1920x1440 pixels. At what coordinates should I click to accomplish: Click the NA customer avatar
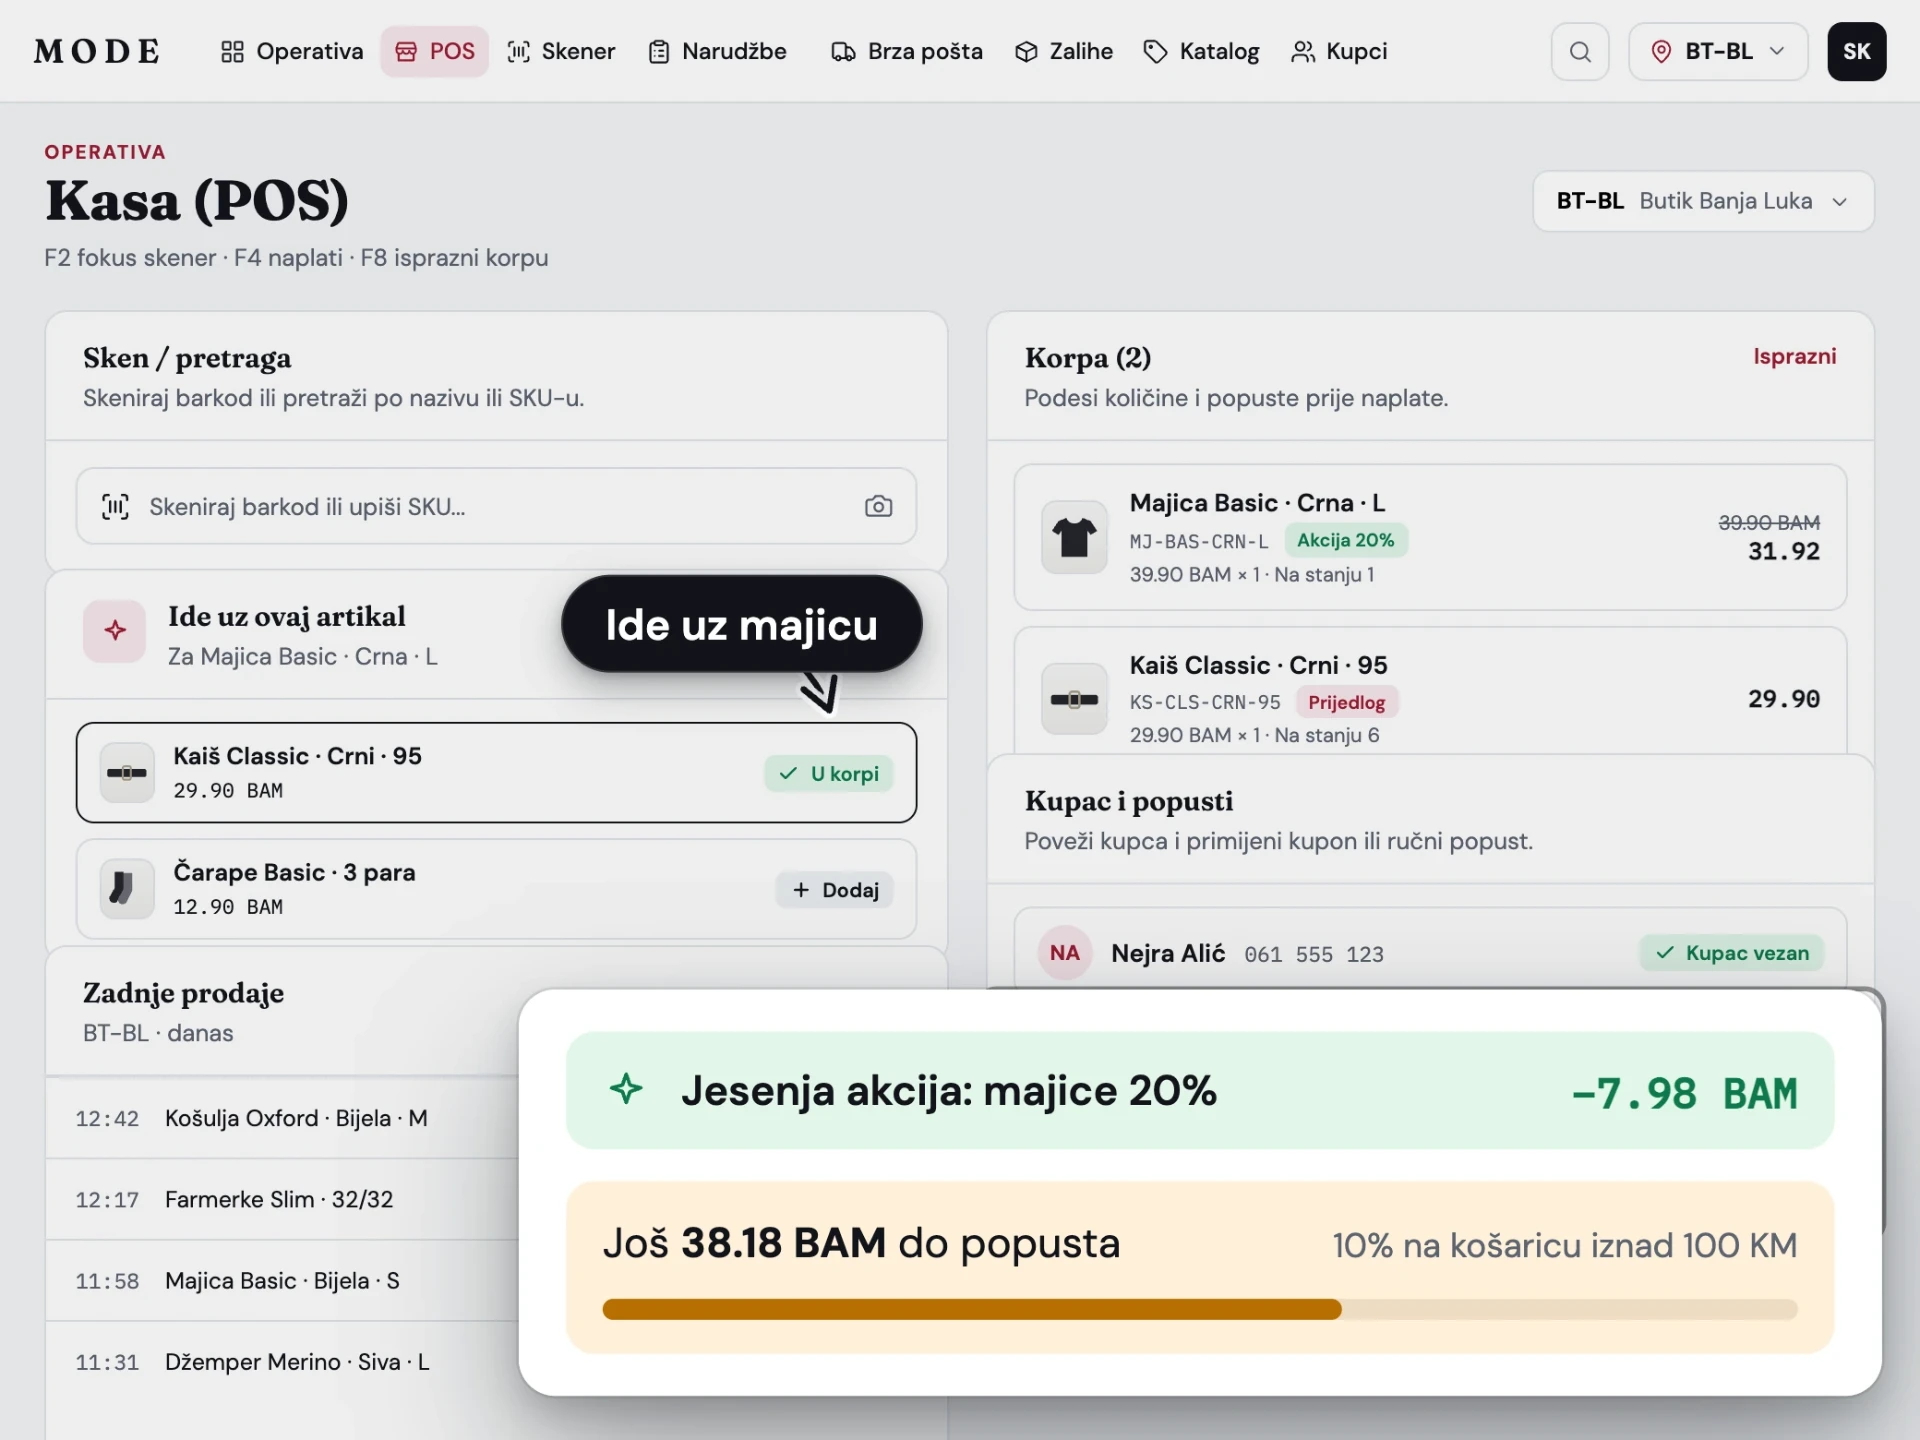click(x=1065, y=953)
